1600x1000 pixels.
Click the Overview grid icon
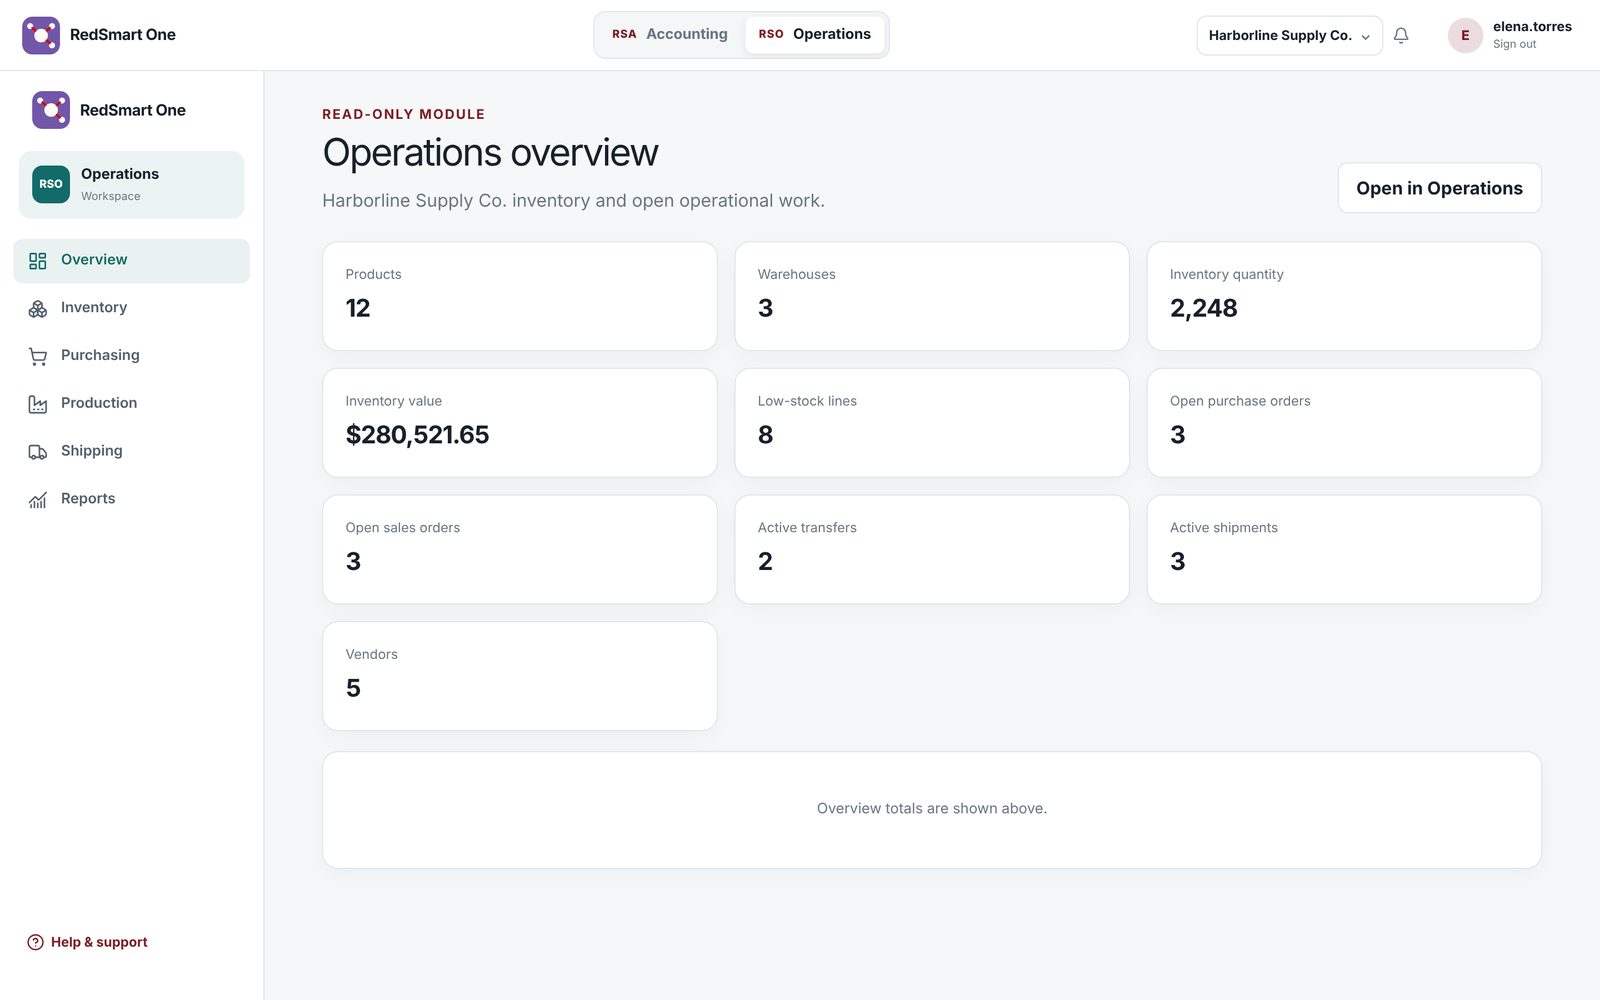[38, 260]
